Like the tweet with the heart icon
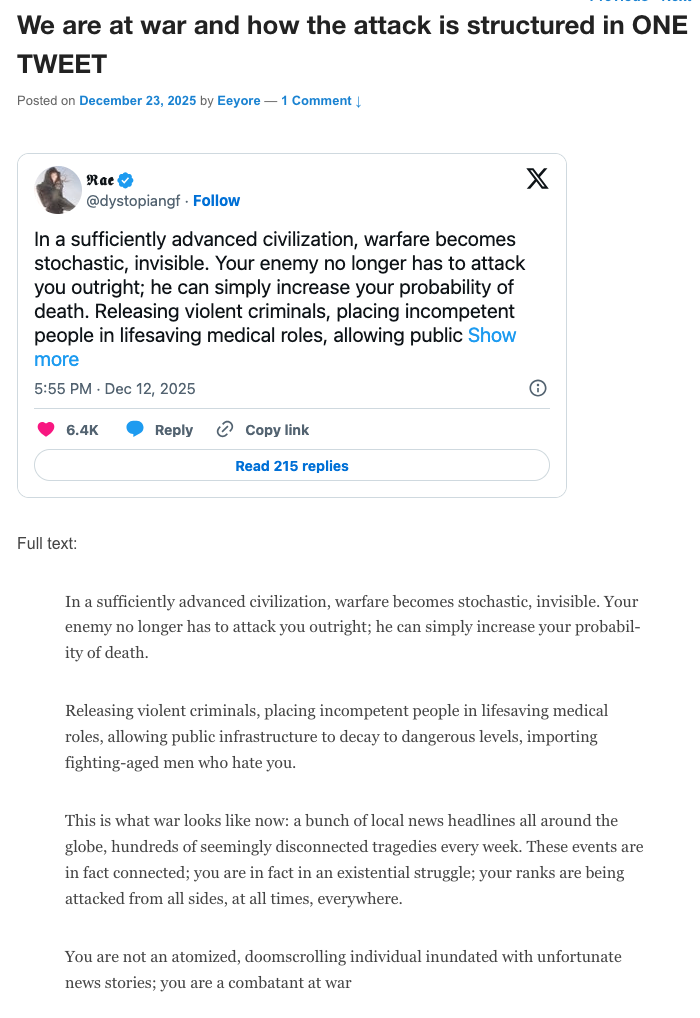Screen dimensions: 700x1018 (45, 429)
